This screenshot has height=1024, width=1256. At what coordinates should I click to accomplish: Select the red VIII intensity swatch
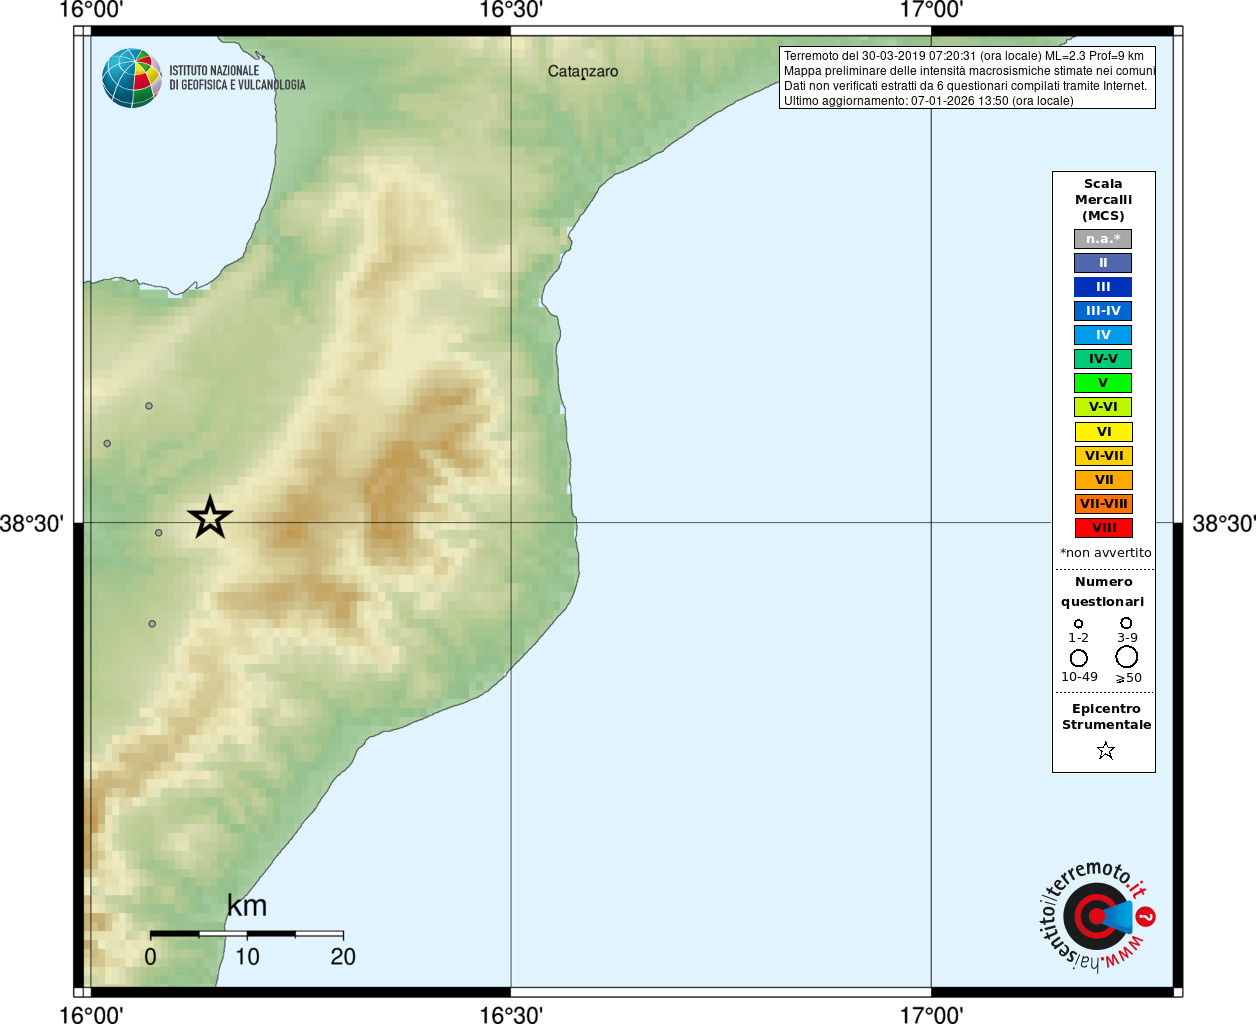[x=1103, y=528]
